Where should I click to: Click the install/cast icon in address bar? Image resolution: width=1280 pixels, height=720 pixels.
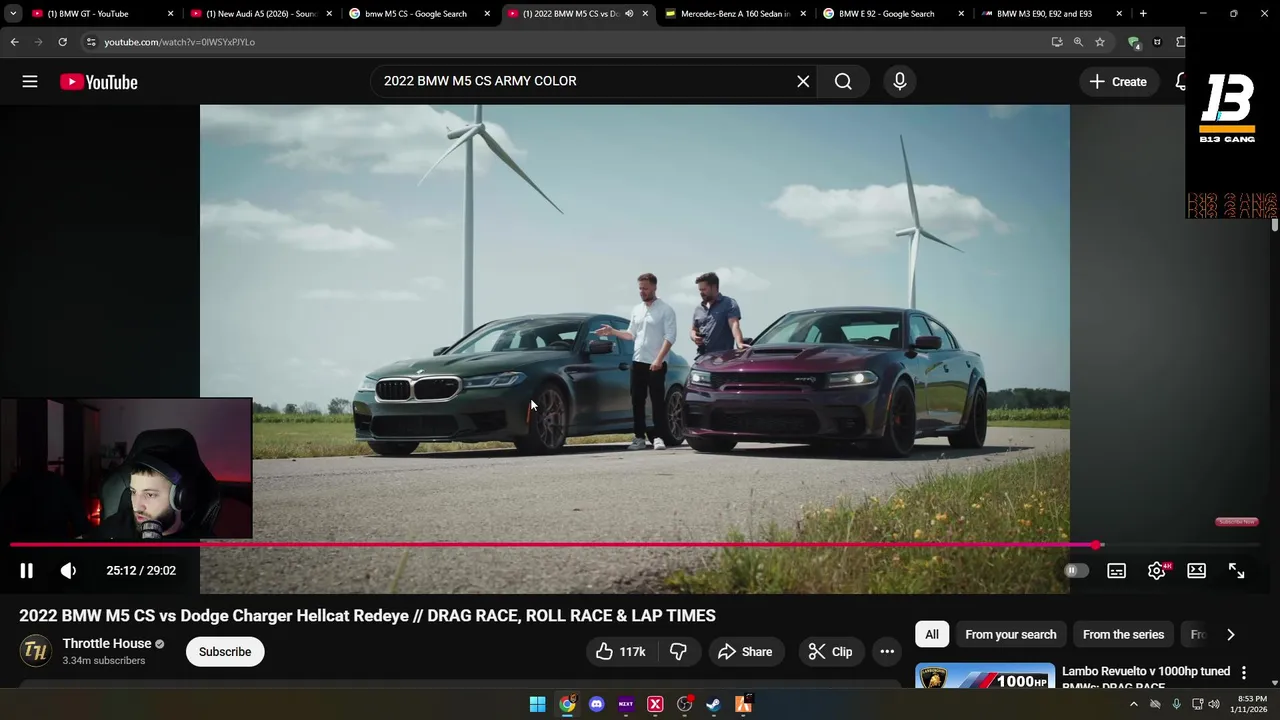pyautogui.click(x=1057, y=42)
